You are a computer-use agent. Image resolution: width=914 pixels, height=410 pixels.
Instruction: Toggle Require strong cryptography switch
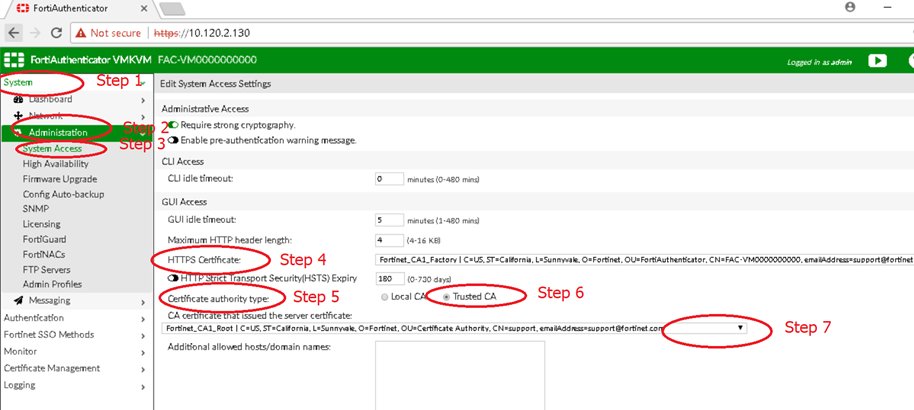coord(173,125)
